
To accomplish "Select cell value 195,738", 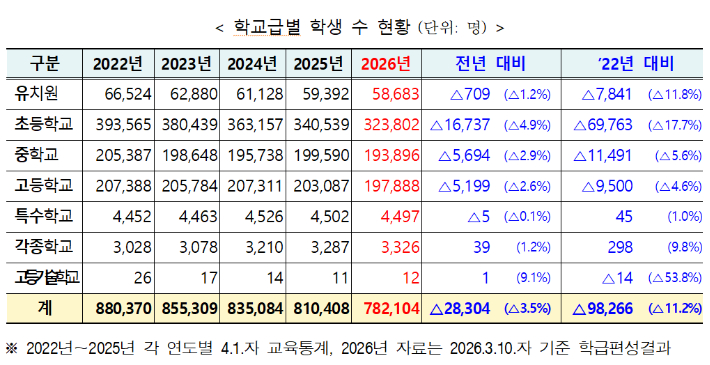I will 255,156.
